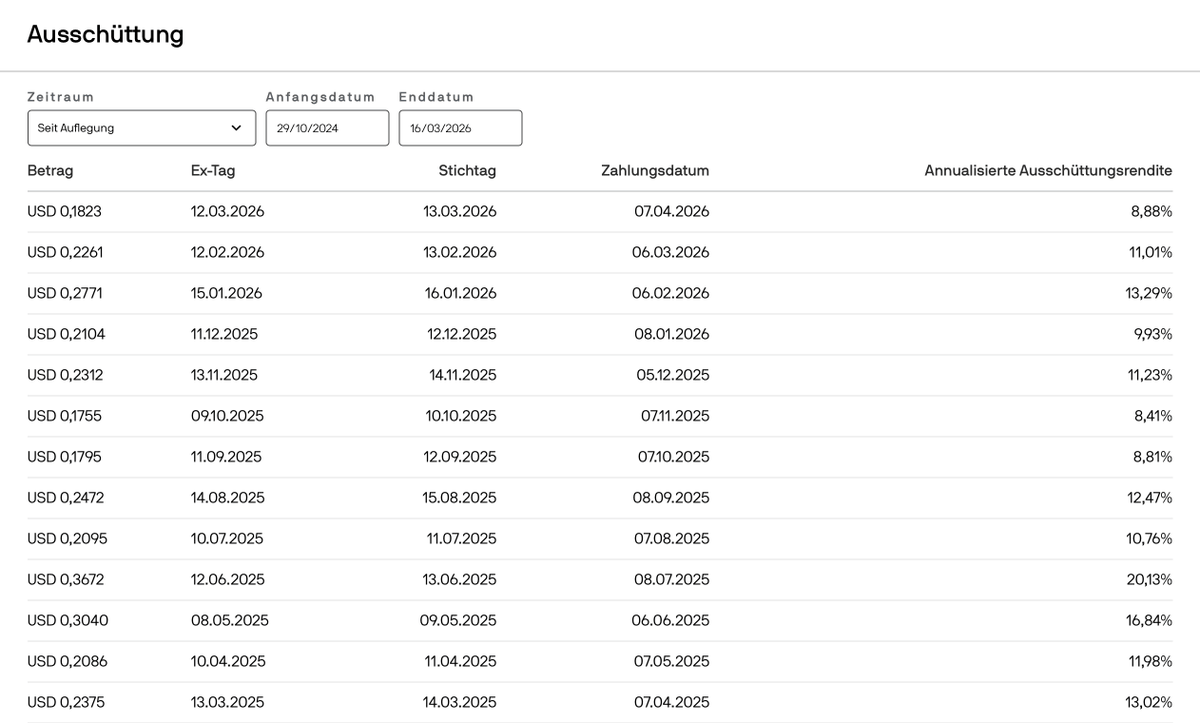Viewport: 1200px width, 723px height.
Task: Click Stichtag date 14.11.2025
Action: pos(463,376)
